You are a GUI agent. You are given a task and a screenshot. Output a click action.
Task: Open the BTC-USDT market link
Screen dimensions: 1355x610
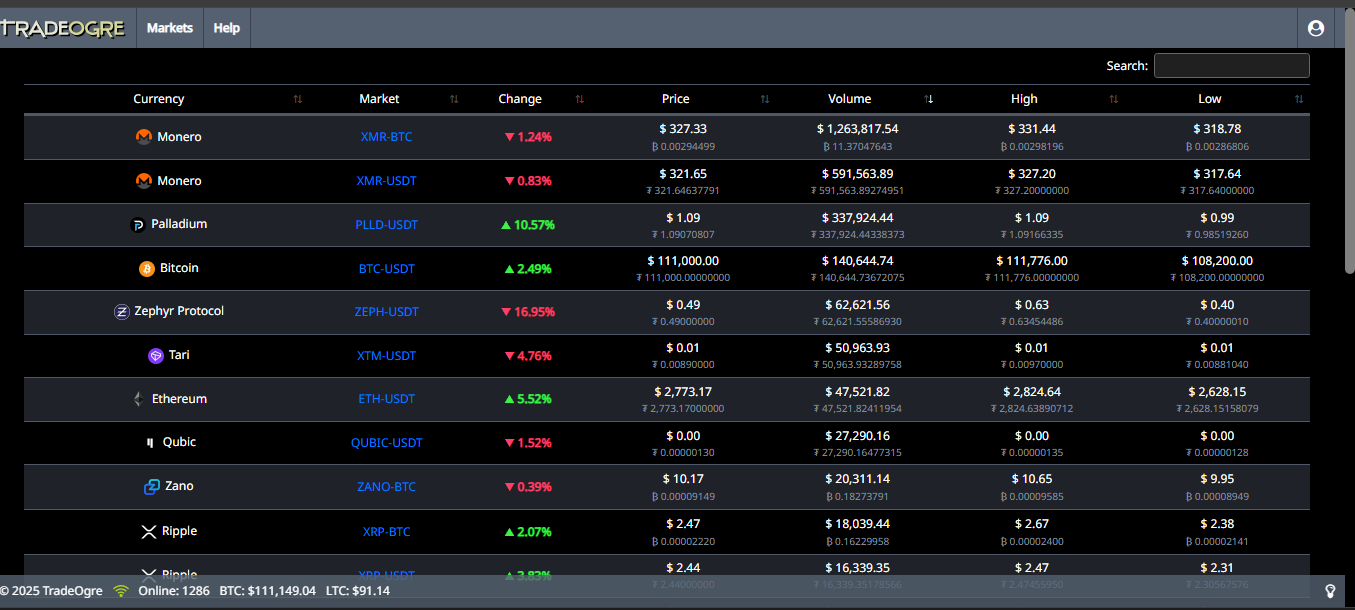click(x=386, y=269)
